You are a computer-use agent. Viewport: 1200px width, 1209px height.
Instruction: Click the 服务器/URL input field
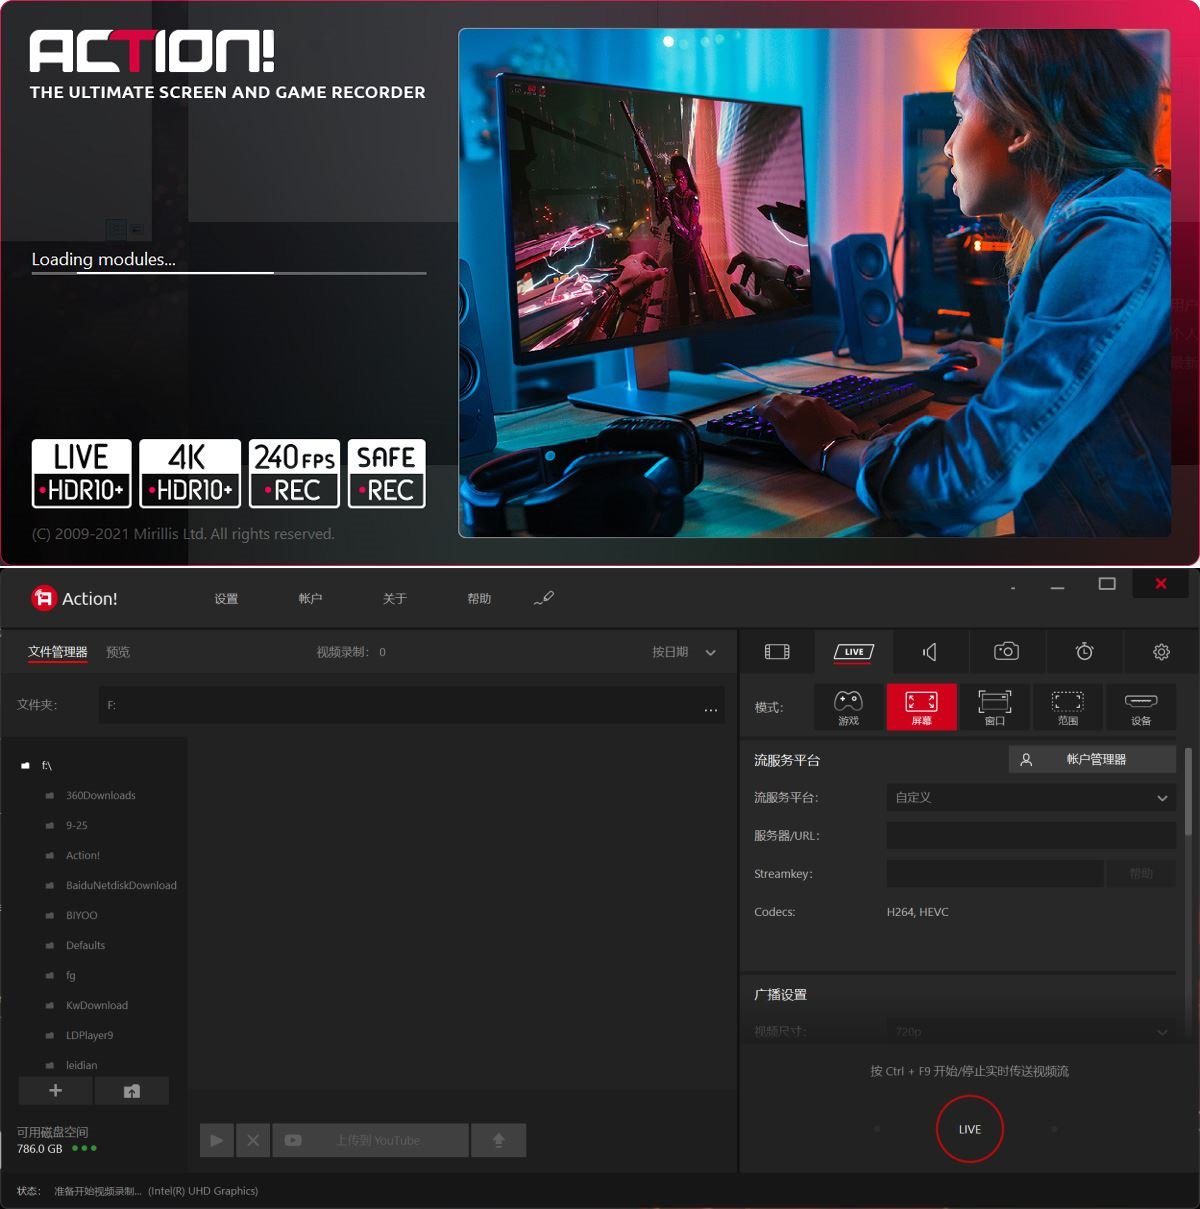(x=1030, y=836)
